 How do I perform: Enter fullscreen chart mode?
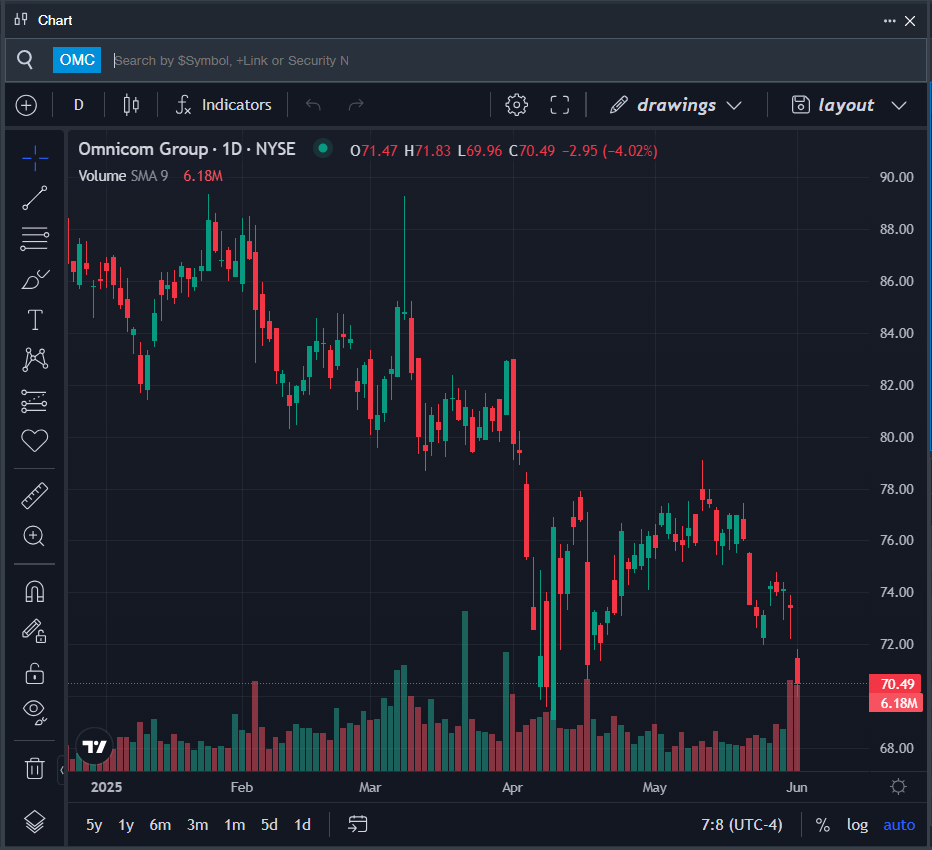[560, 105]
